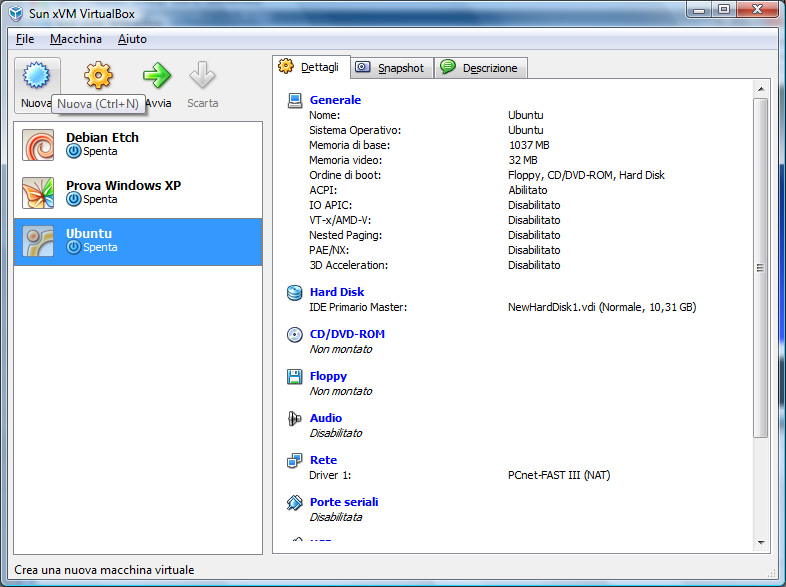Select the Debian Etch virtual machine

[138, 145]
